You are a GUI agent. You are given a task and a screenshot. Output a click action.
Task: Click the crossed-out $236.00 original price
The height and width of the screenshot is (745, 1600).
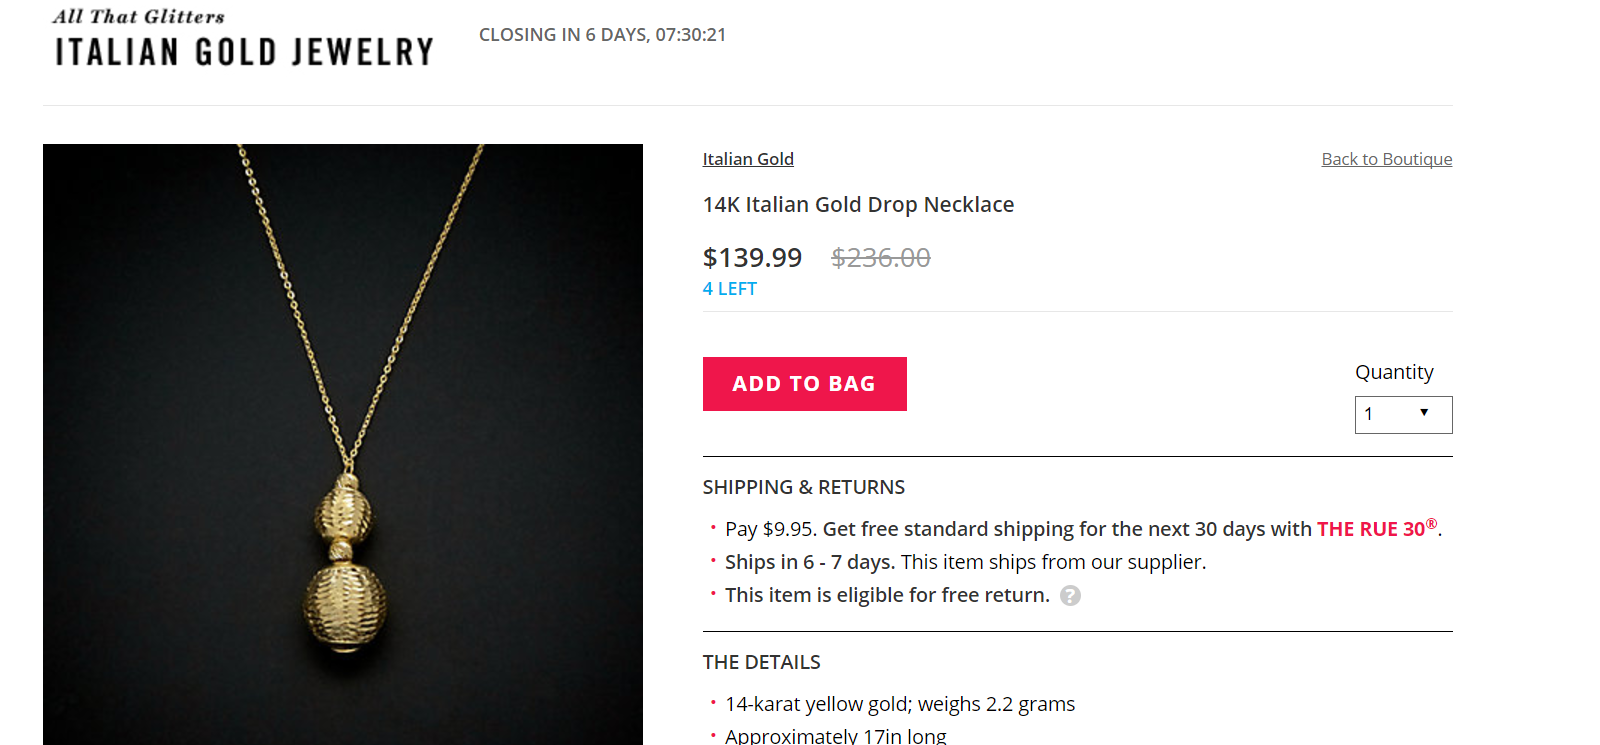[880, 258]
